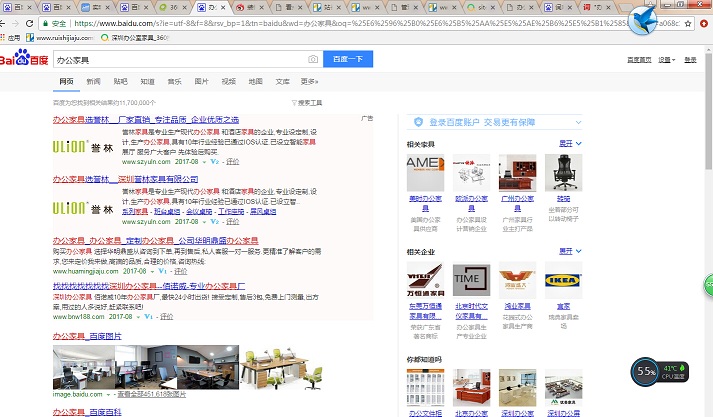This screenshot has width=713, height=417.
Task: Click the camera image-search icon in search box
Action: coord(312,60)
